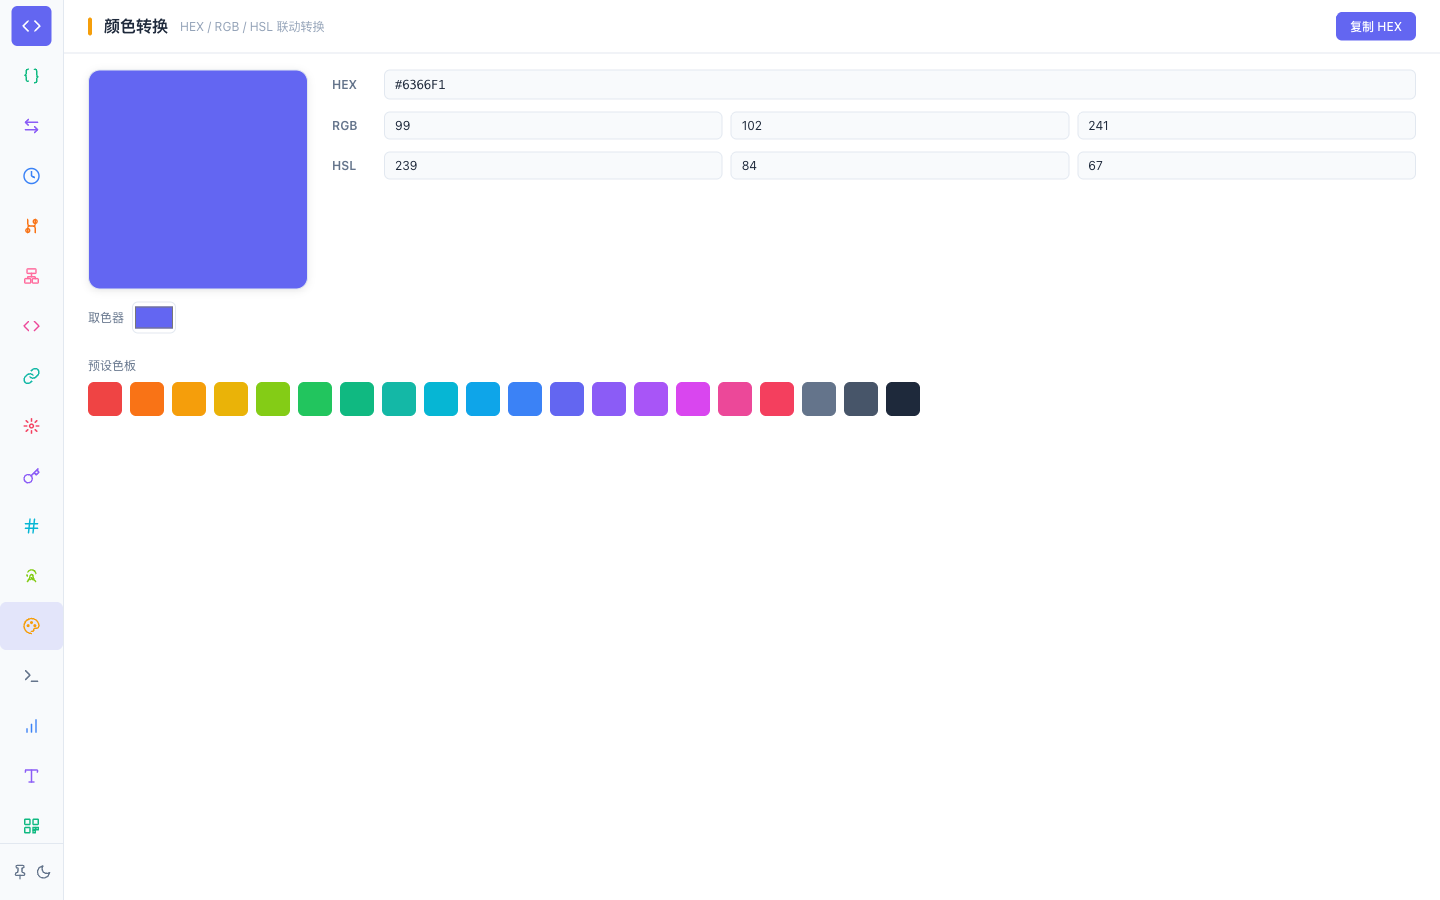Click the RGB blue field showing 241
Screen dimensions: 1440x900
pyautogui.click(x=1246, y=125)
